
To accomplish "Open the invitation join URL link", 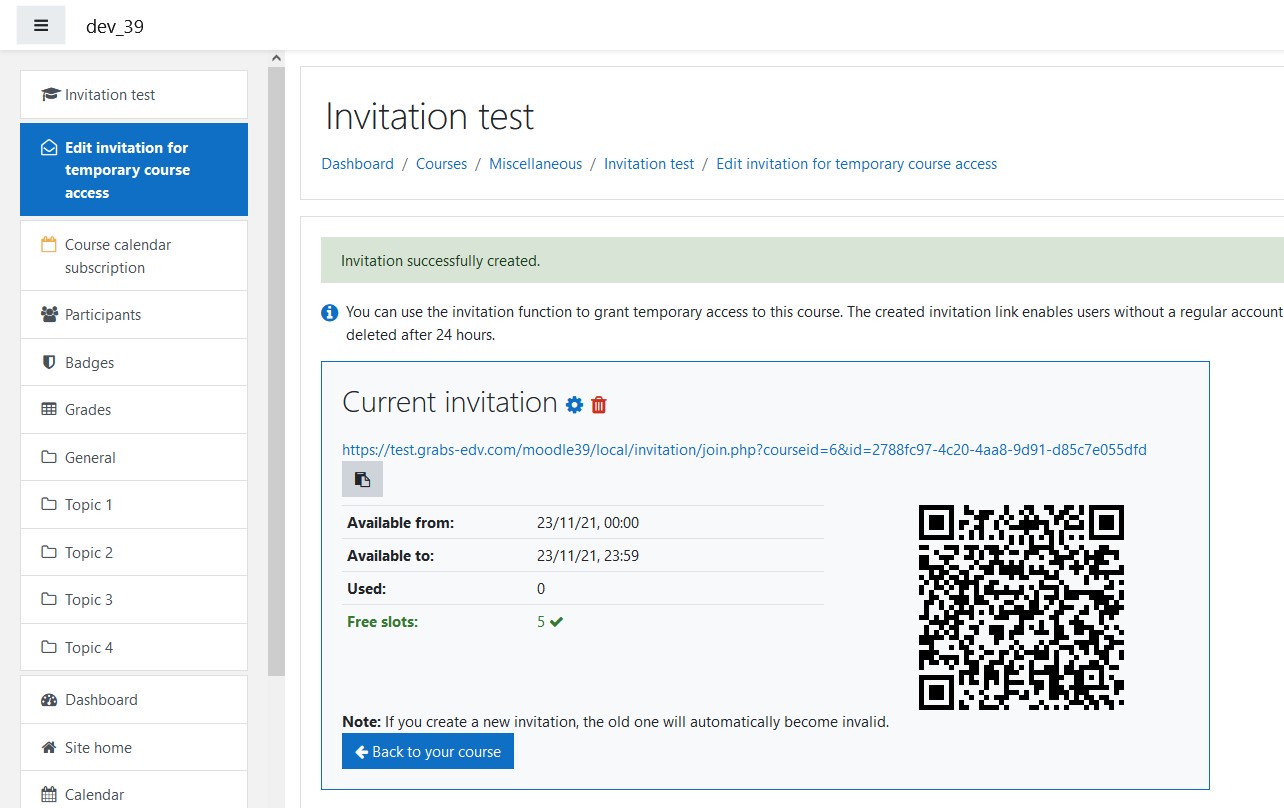I will click(x=744, y=450).
